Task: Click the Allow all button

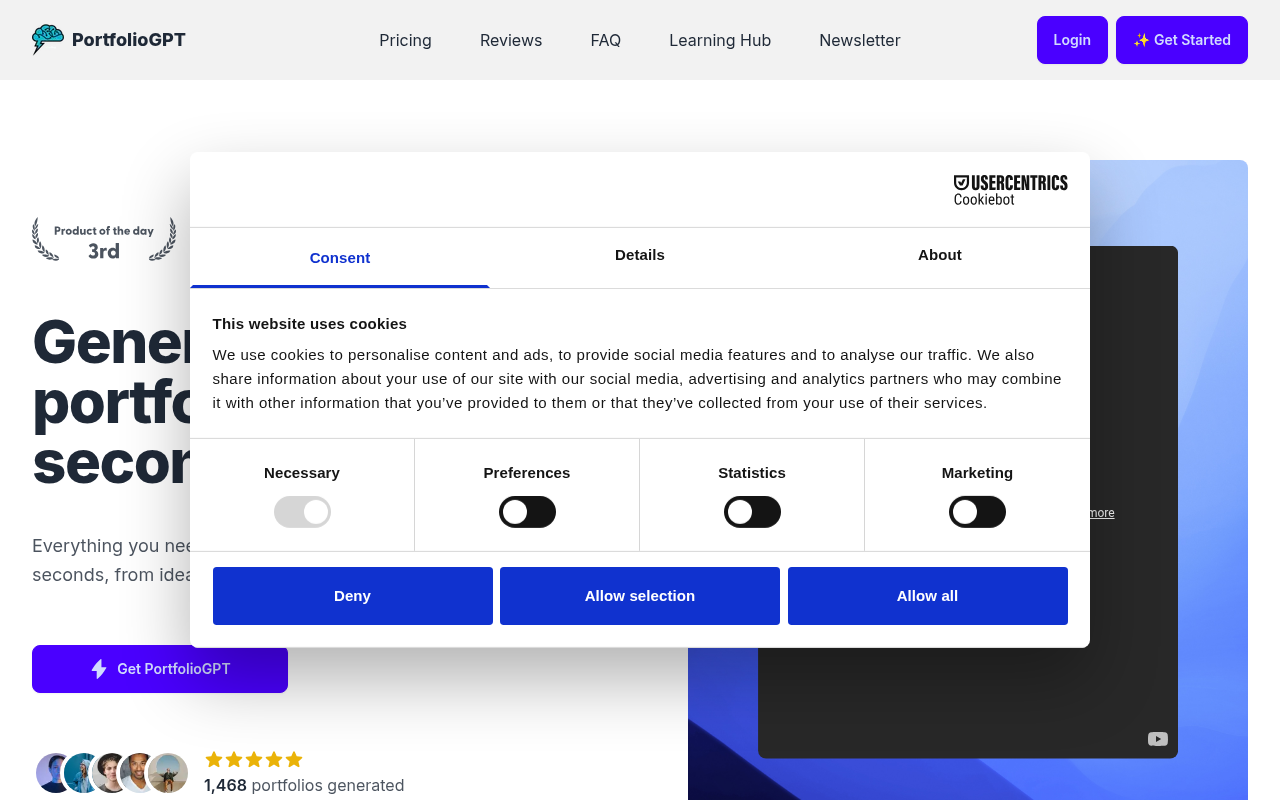Action: click(927, 595)
